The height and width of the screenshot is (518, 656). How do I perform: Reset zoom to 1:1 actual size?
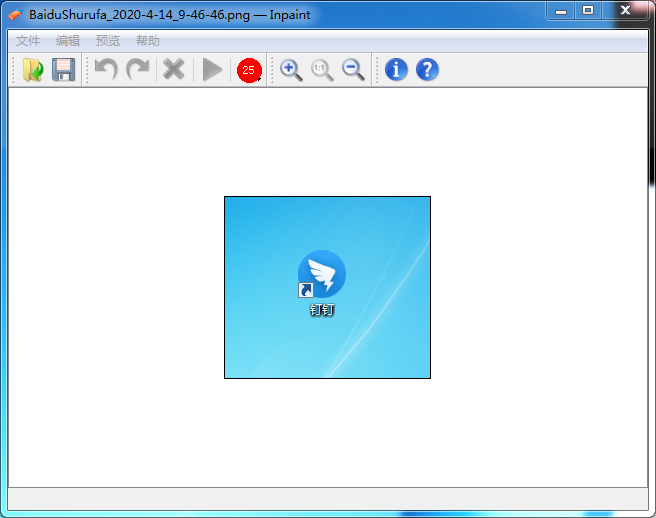[322, 70]
